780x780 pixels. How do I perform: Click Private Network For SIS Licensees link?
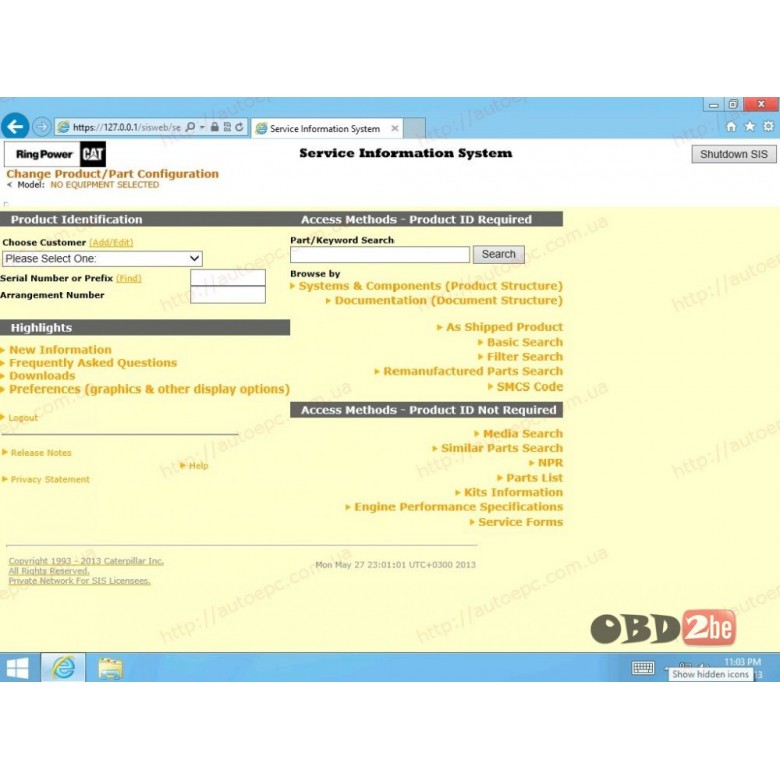[79, 581]
